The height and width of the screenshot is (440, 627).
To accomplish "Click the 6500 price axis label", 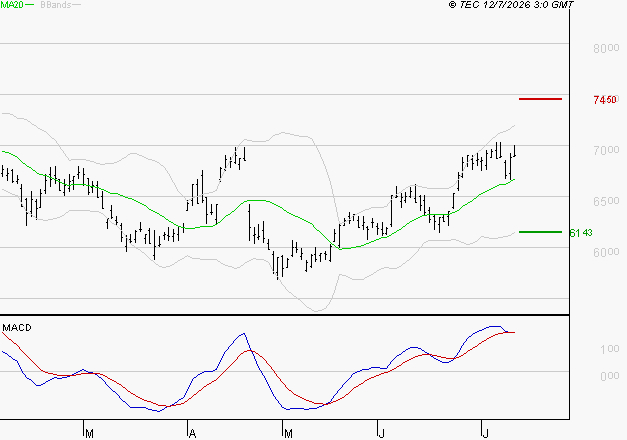I will (x=606, y=201).
